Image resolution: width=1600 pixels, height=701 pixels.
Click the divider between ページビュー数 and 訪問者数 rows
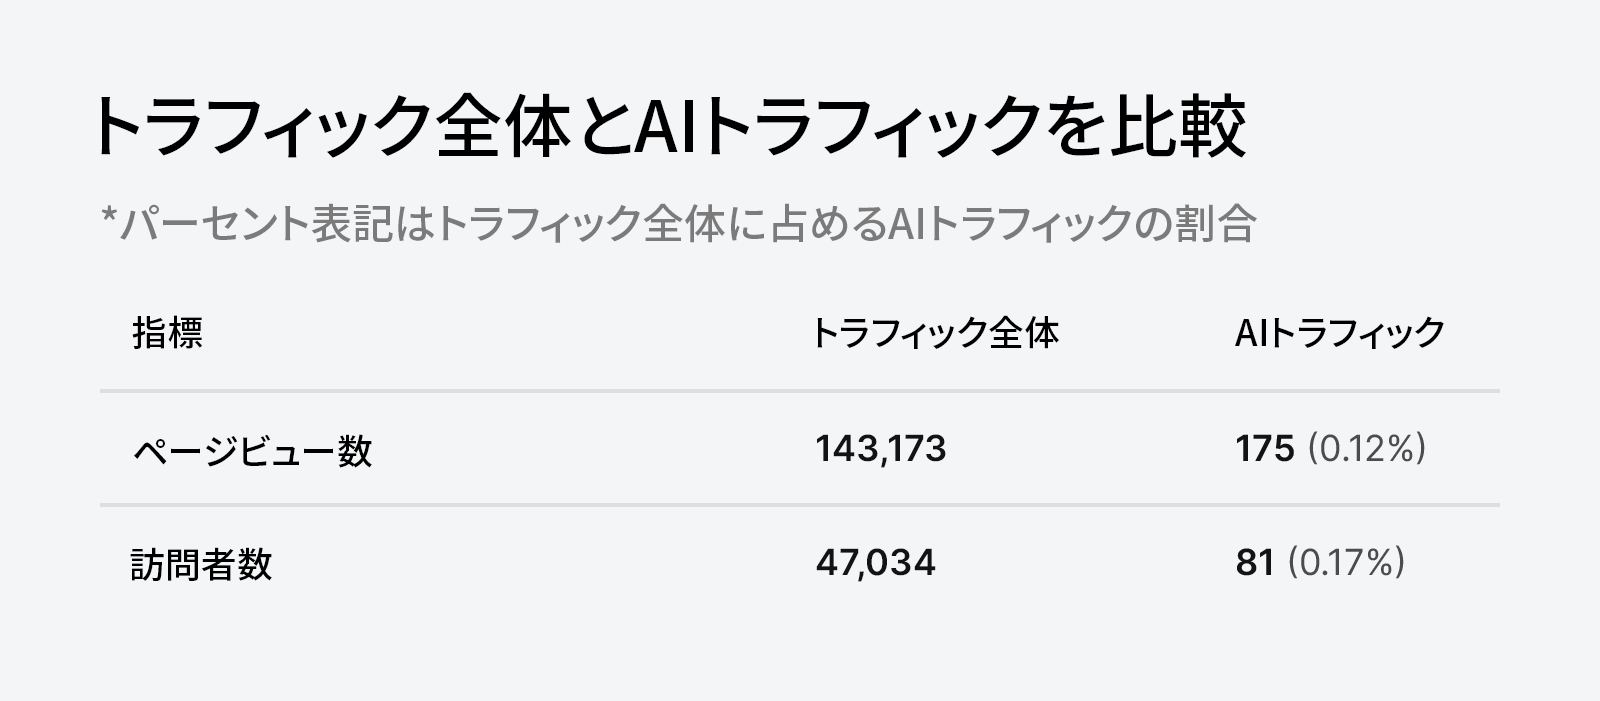[800, 506]
